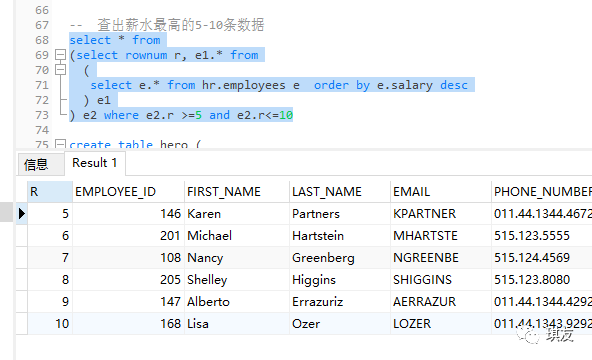Open the Result 1 tab
This screenshot has height=360, width=592.
pyautogui.click(x=95, y=163)
